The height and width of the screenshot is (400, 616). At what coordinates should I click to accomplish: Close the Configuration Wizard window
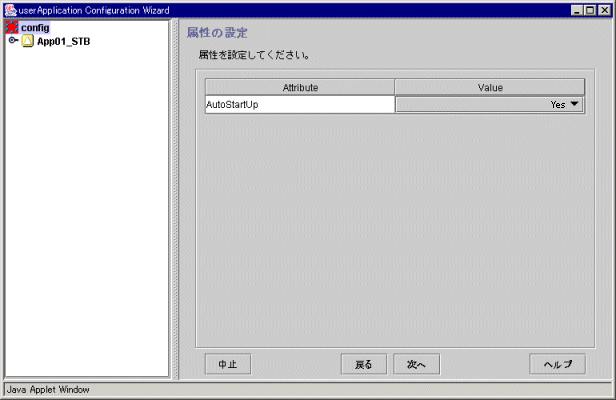coord(604,10)
